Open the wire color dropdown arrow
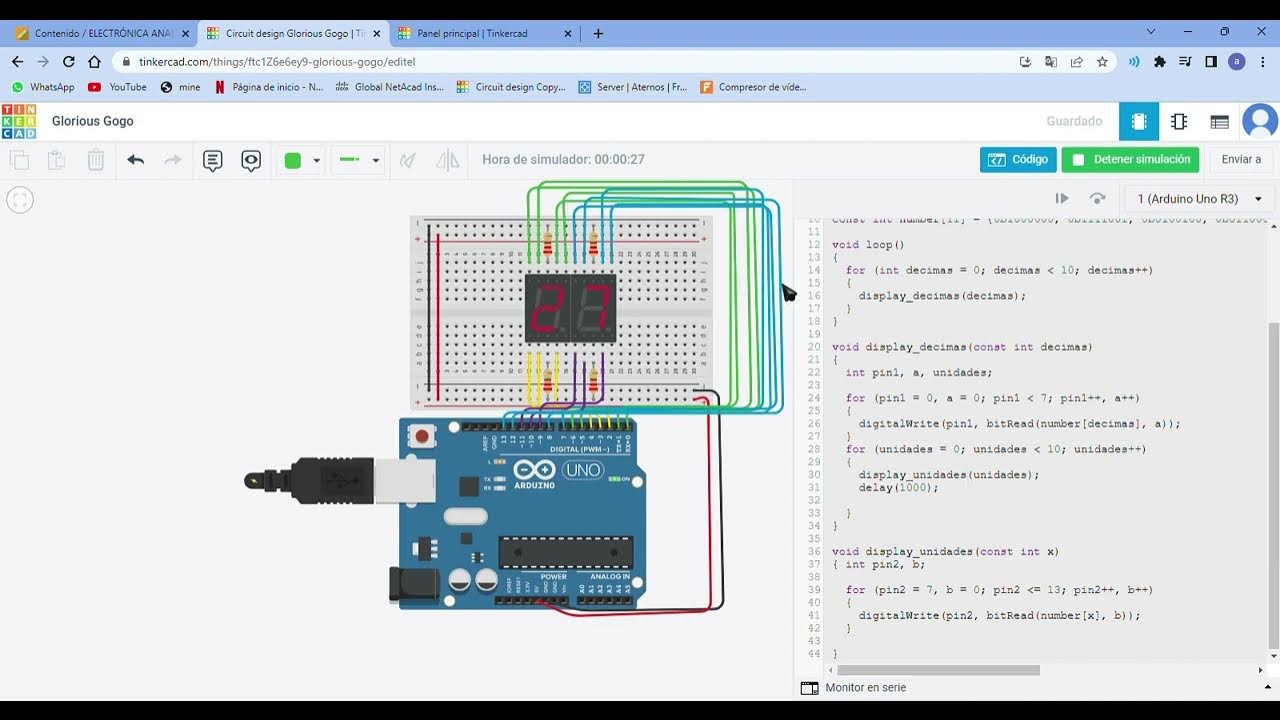Viewport: 1280px width, 720px height. (317, 161)
